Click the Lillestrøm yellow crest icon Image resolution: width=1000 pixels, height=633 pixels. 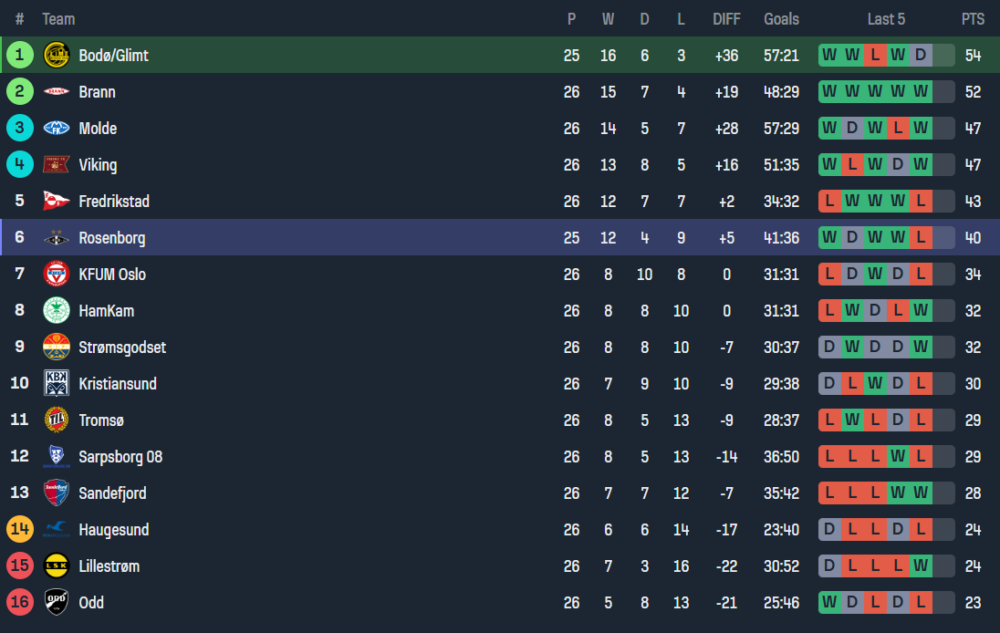[56, 566]
